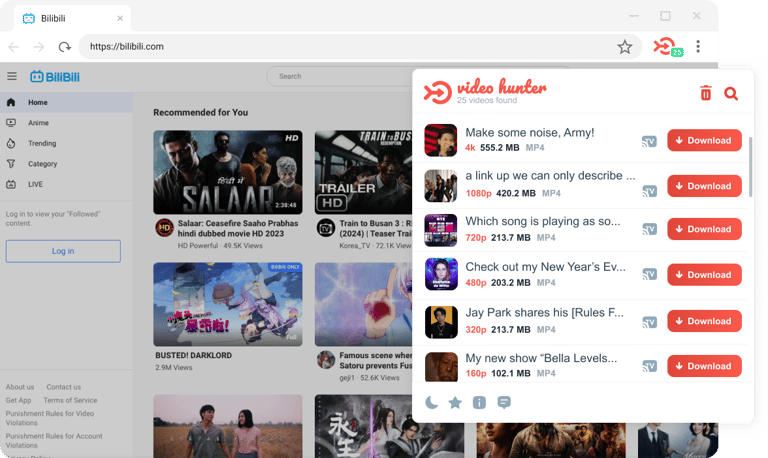Cast 'a link up we can only describe' to TV

point(649,191)
